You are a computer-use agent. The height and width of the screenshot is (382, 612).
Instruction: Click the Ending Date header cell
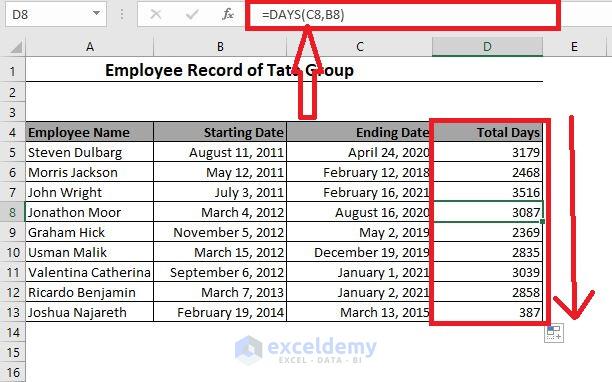(359, 132)
